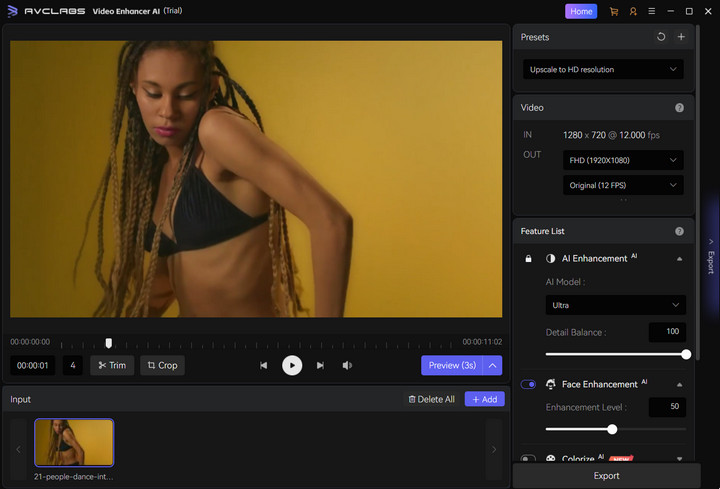The width and height of the screenshot is (720, 489).
Task: Click the Crop button
Action: 162,365
